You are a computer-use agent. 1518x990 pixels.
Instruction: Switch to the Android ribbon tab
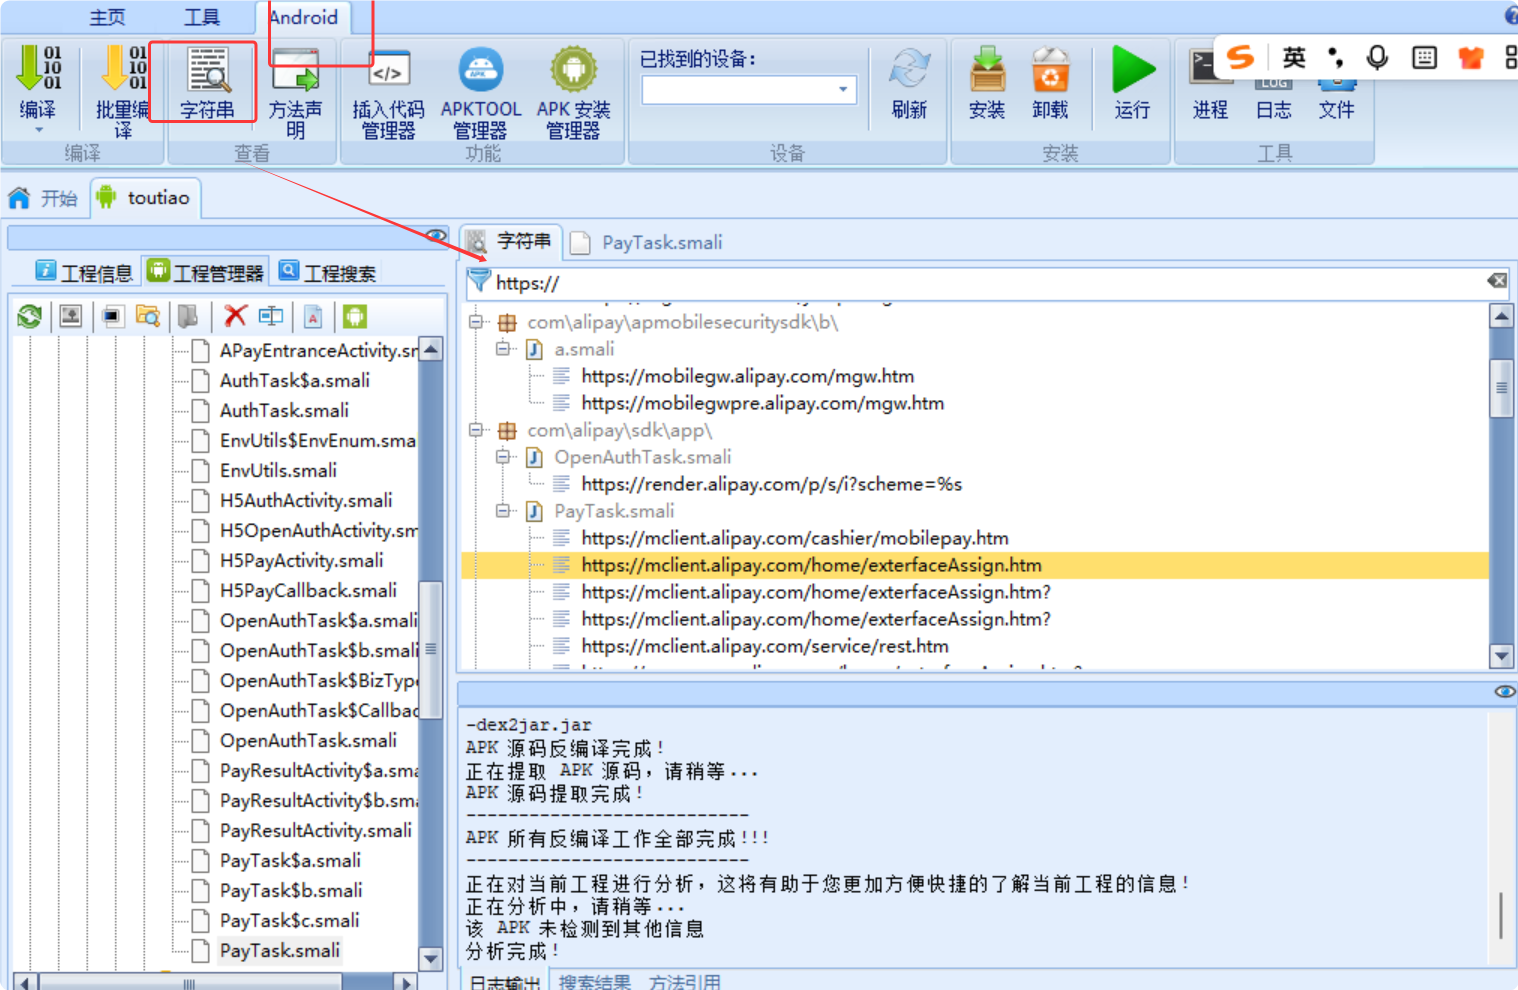tap(303, 17)
